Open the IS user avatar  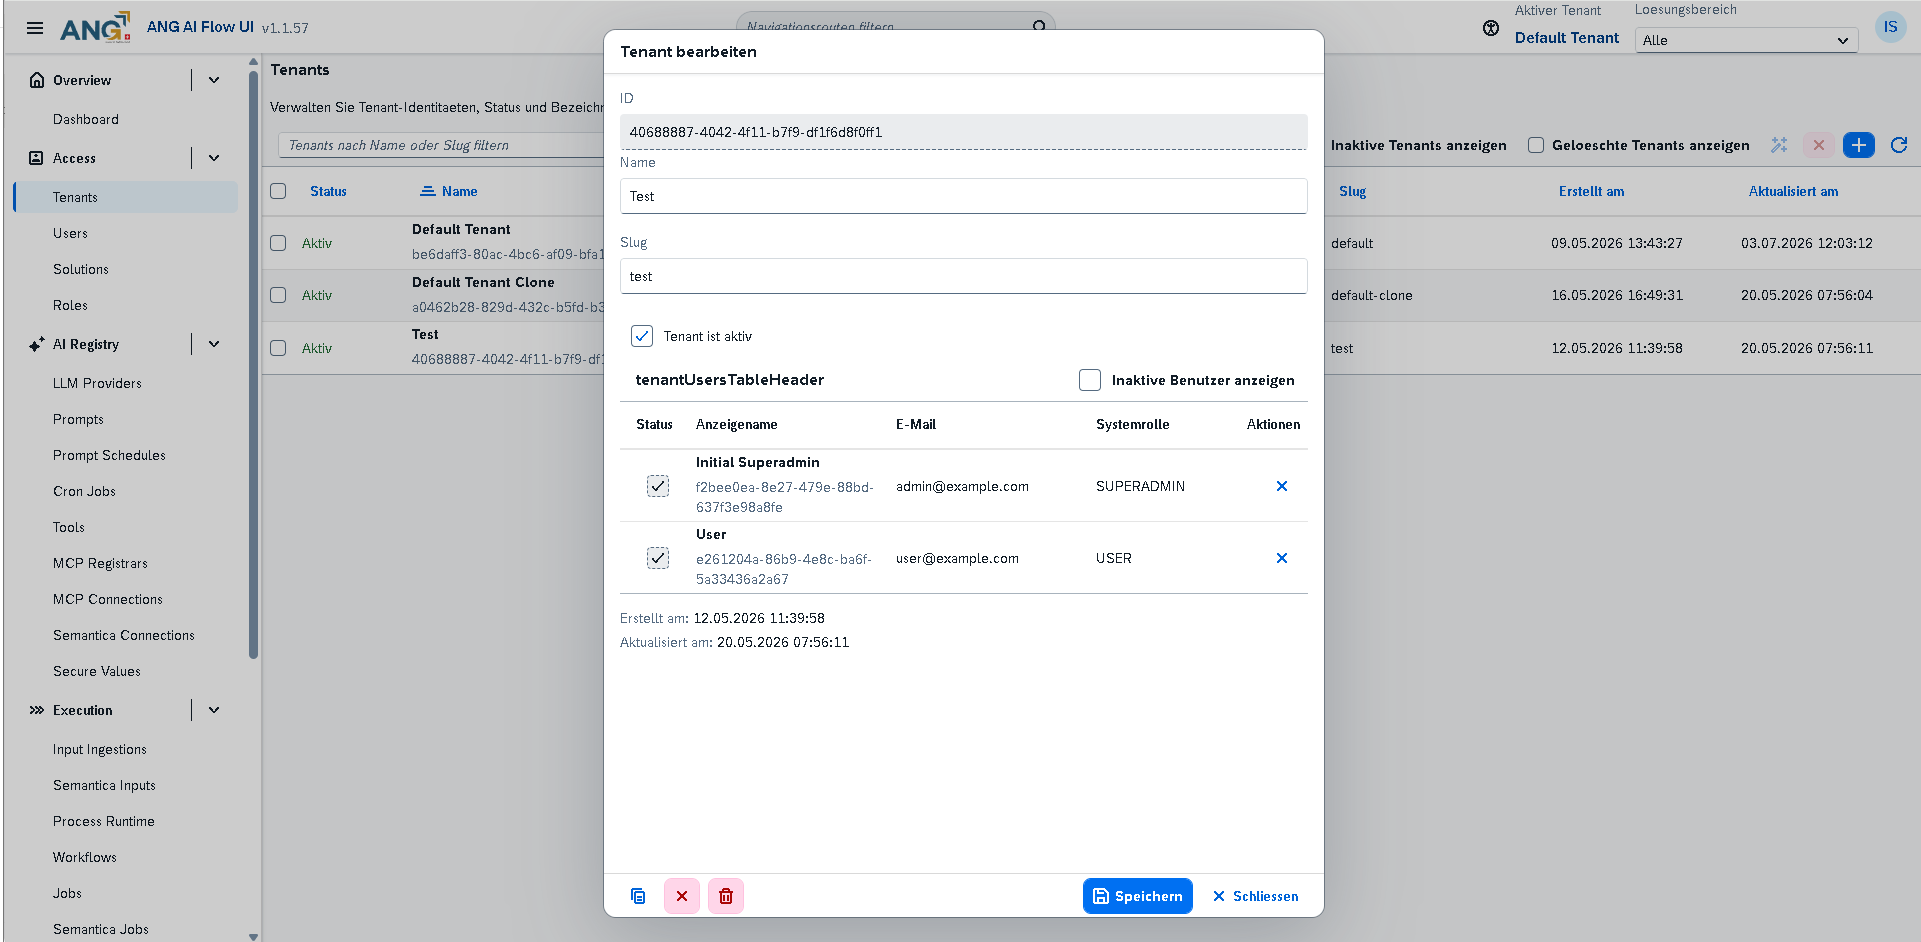(1890, 27)
